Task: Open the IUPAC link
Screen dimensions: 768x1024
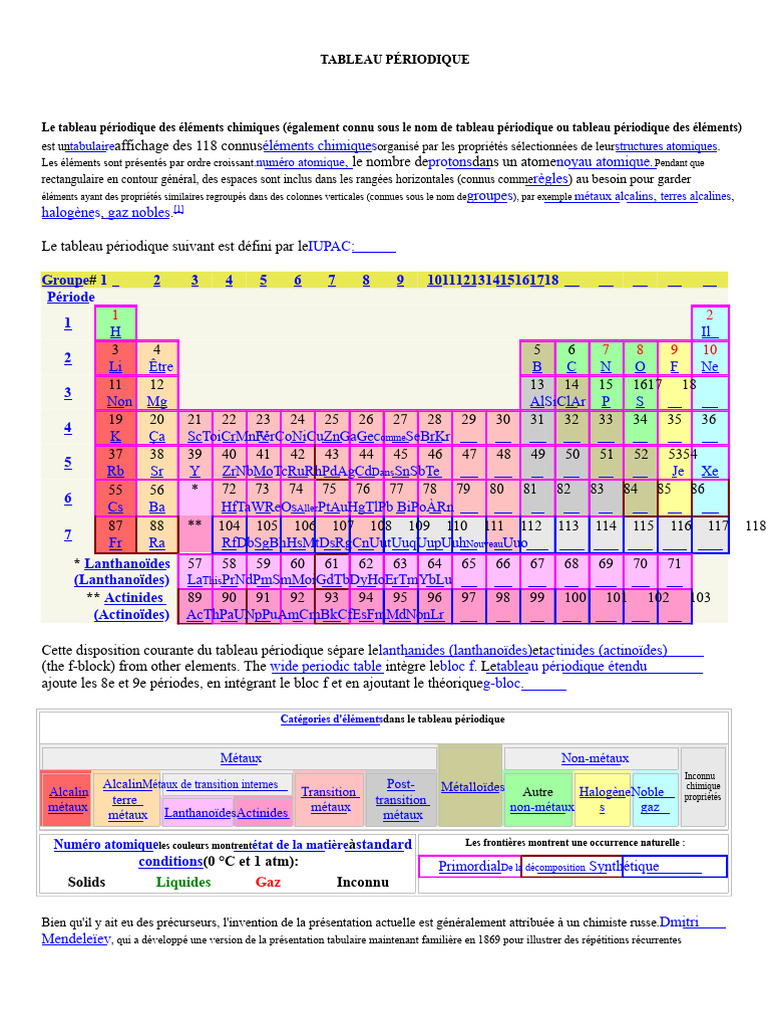Action: (330, 246)
